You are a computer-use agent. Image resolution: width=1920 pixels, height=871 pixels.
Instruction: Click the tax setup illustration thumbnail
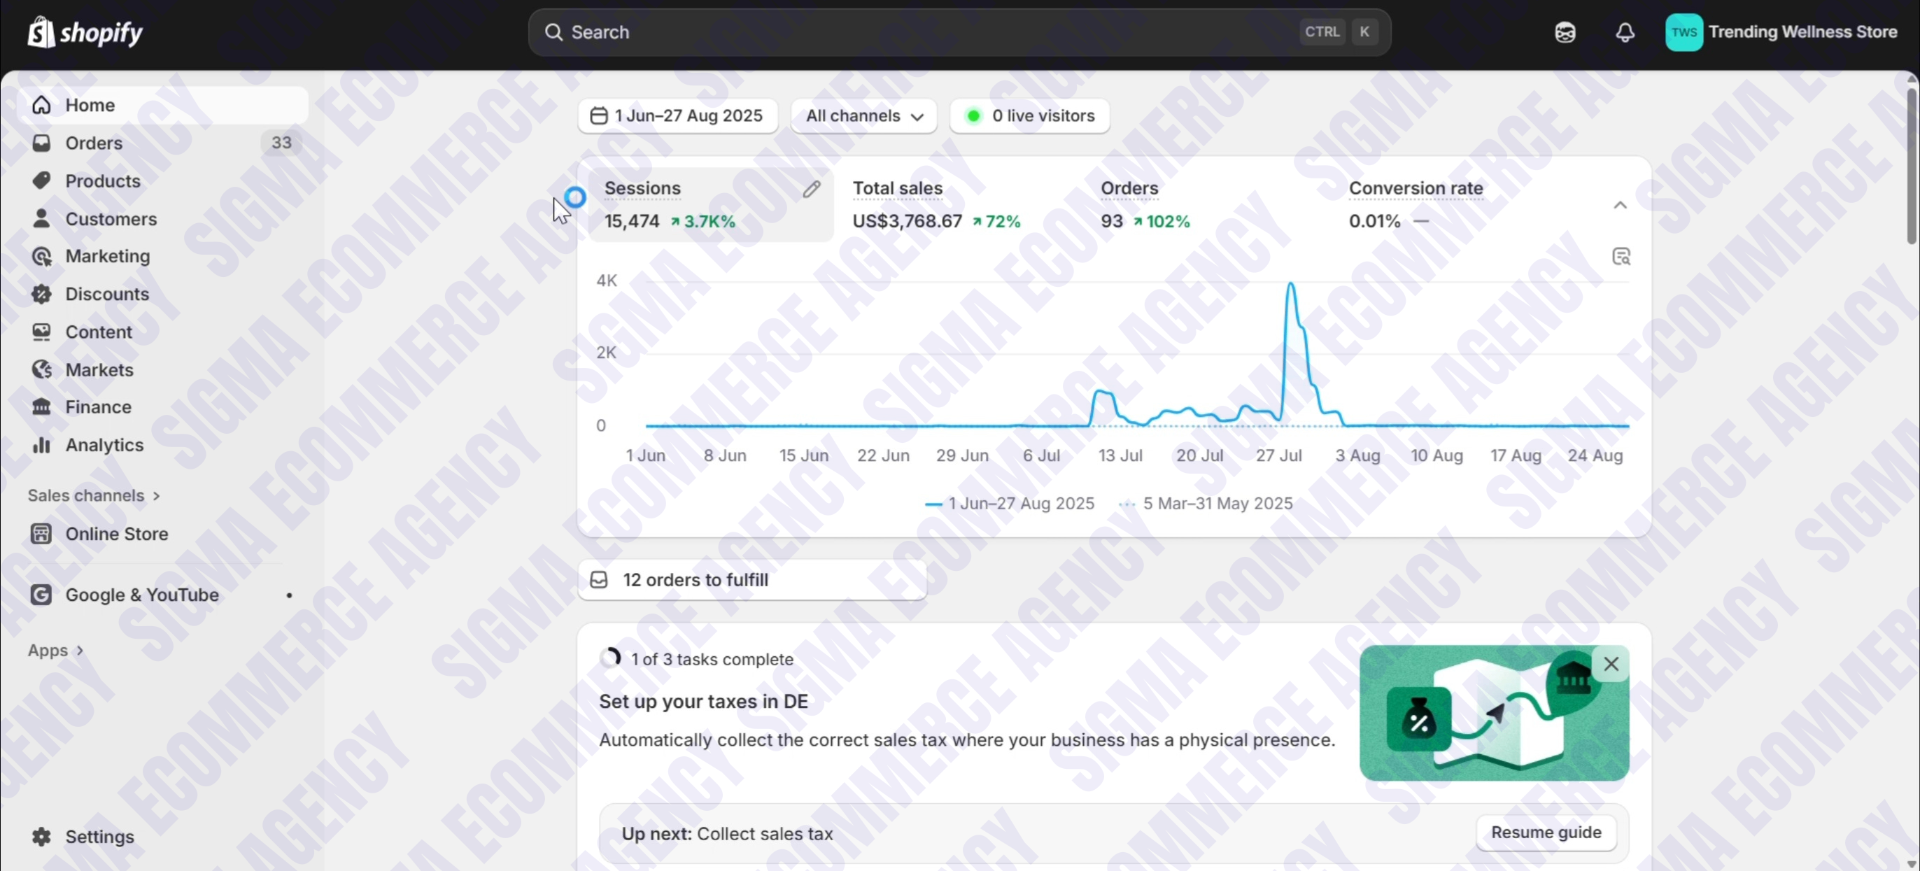1494,713
